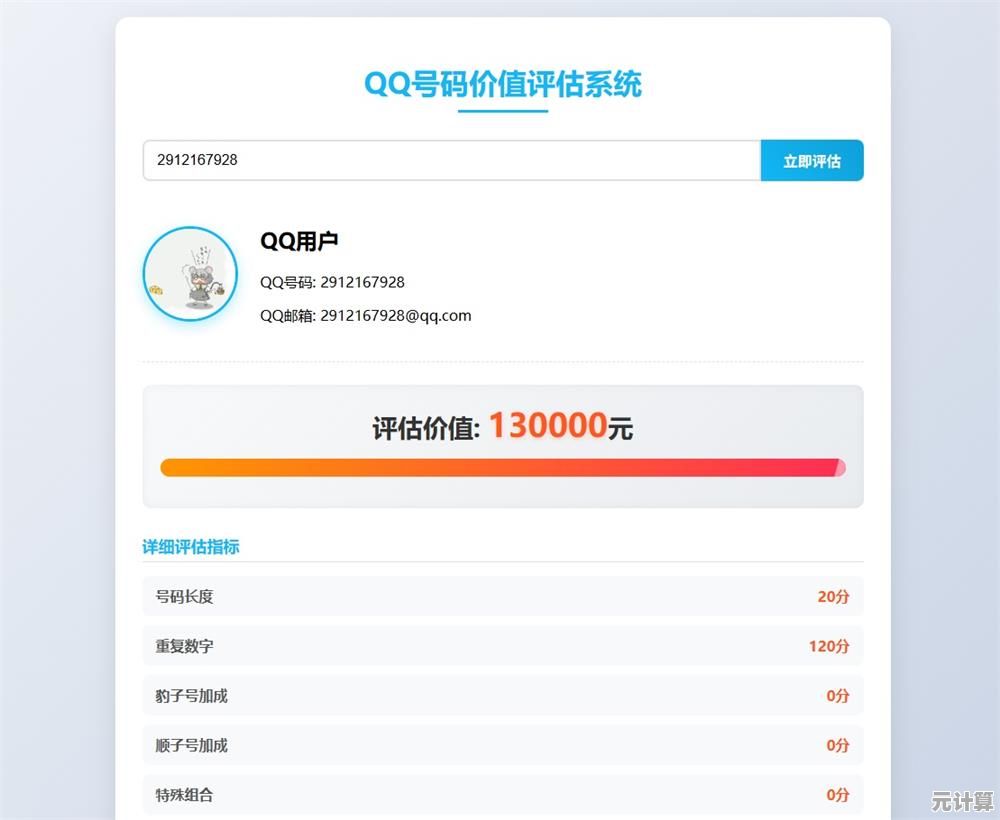This screenshot has height=820, width=1000.
Task: Click the 130000 value number
Action: click(x=548, y=425)
